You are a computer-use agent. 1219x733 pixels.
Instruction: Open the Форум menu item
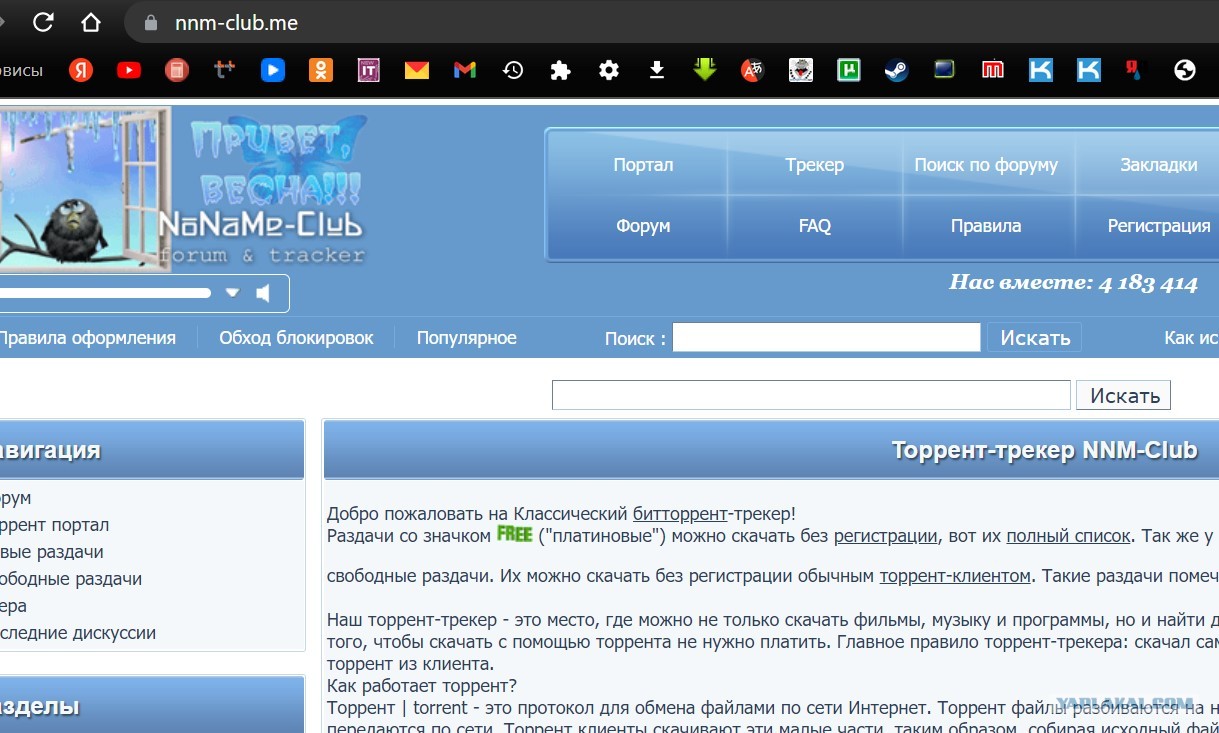point(643,226)
